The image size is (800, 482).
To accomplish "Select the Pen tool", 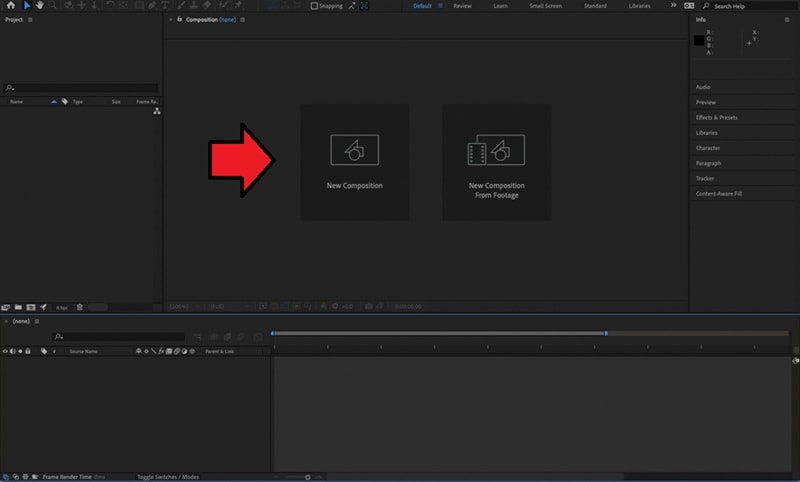I will coord(152,5).
